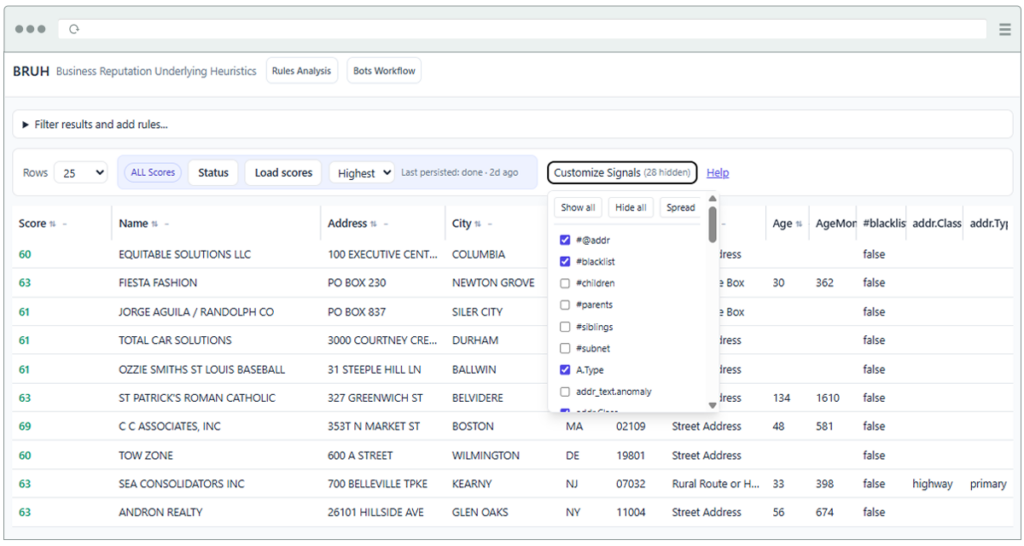Viewport: 1024px width, 546px height.
Task: Select EQUITABLE SOLUTIONS LLC name cell
Action: point(185,254)
